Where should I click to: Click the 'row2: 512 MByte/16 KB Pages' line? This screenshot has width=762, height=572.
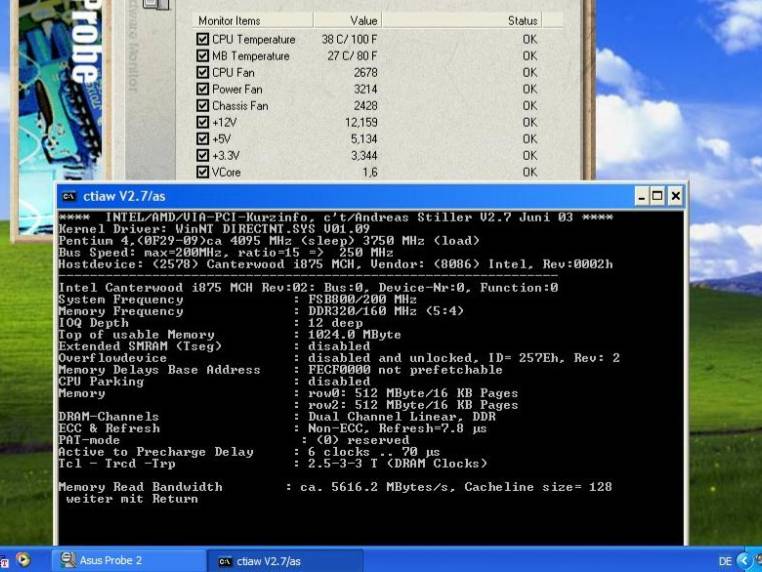click(x=413, y=405)
